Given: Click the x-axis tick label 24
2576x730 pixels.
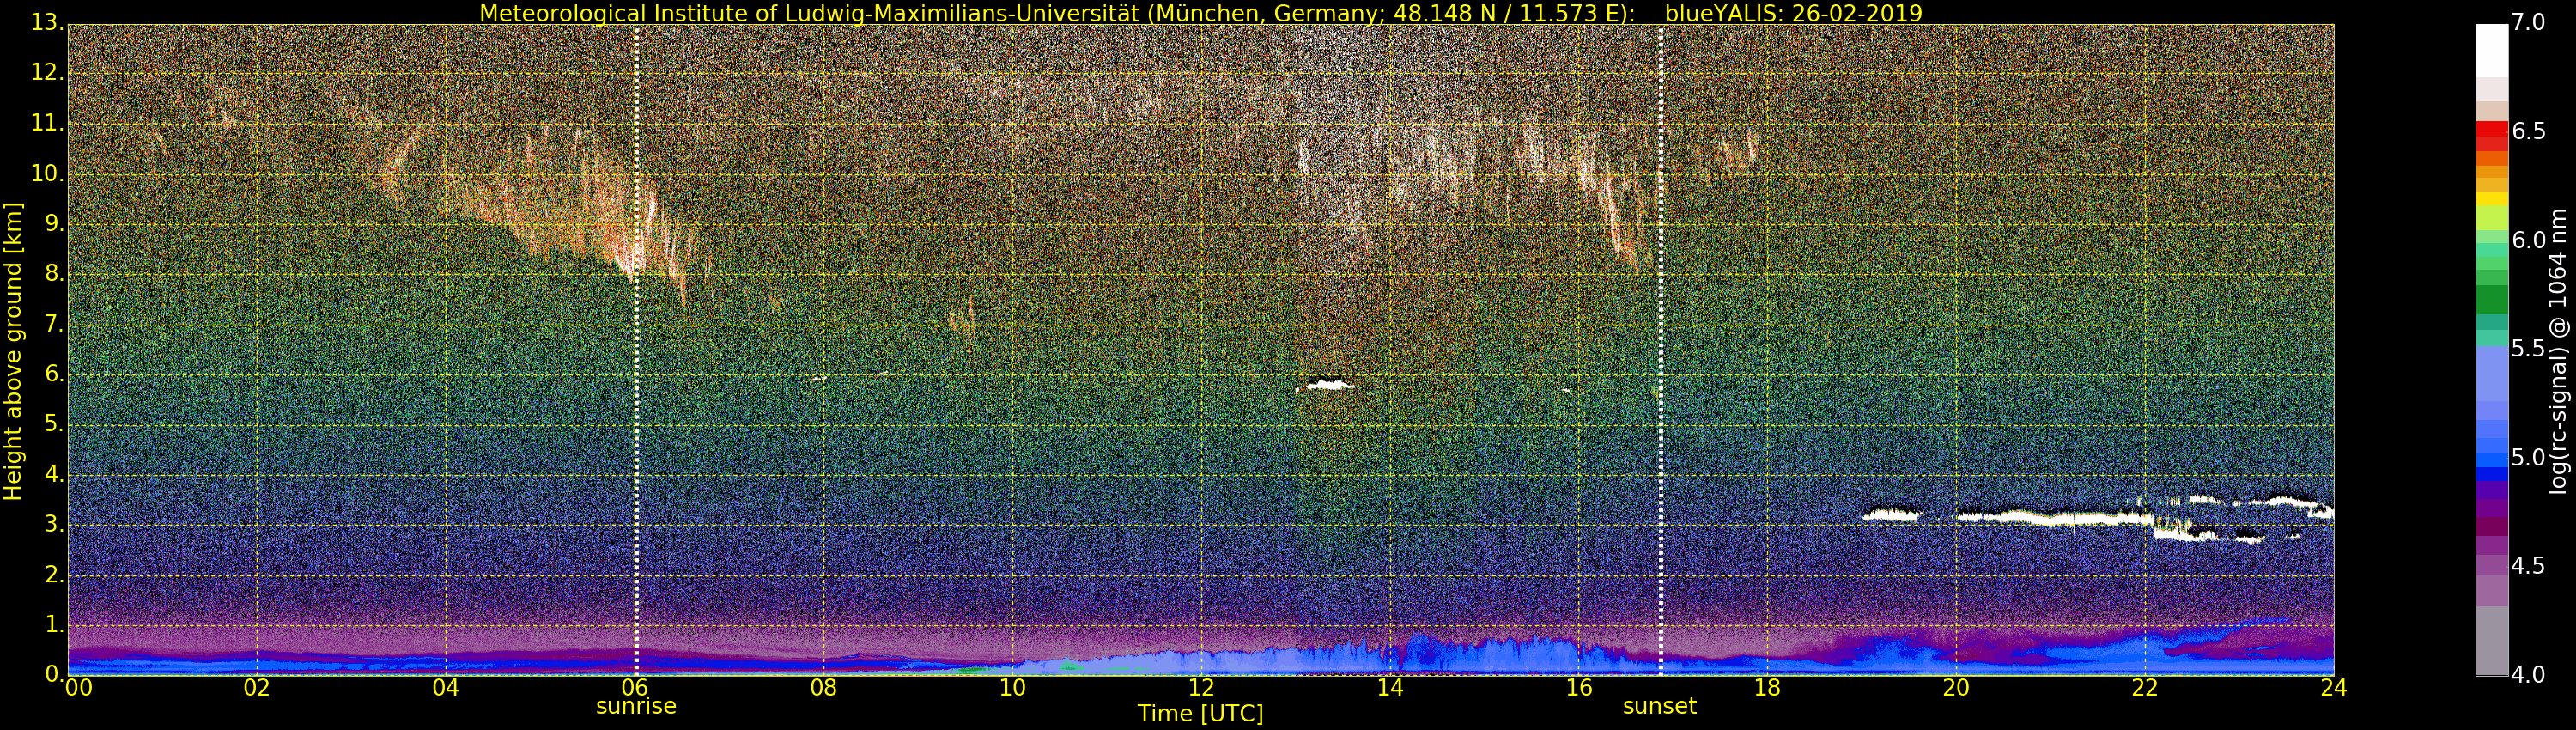Looking at the screenshot, I should pos(2334,687).
